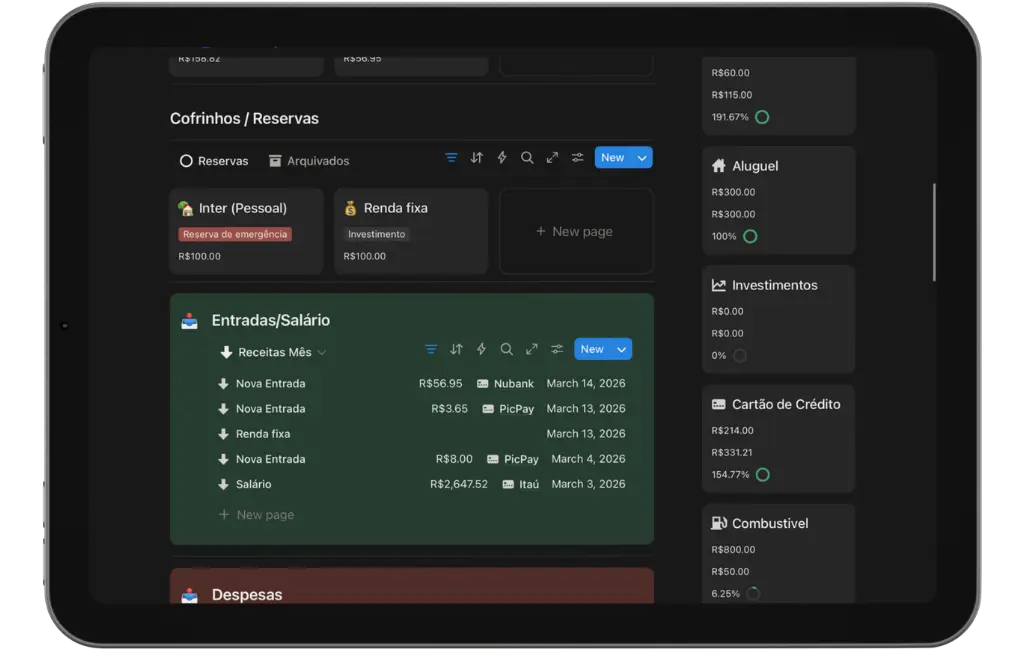The width and height of the screenshot is (1024, 649).
Task: Open the Renda fixa reserve card
Action: [411, 231]
